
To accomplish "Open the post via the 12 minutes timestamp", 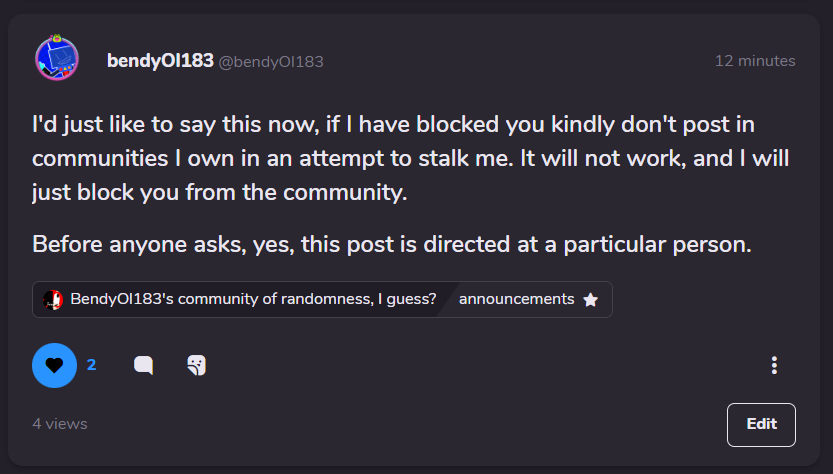I will (x=755, y=61).
